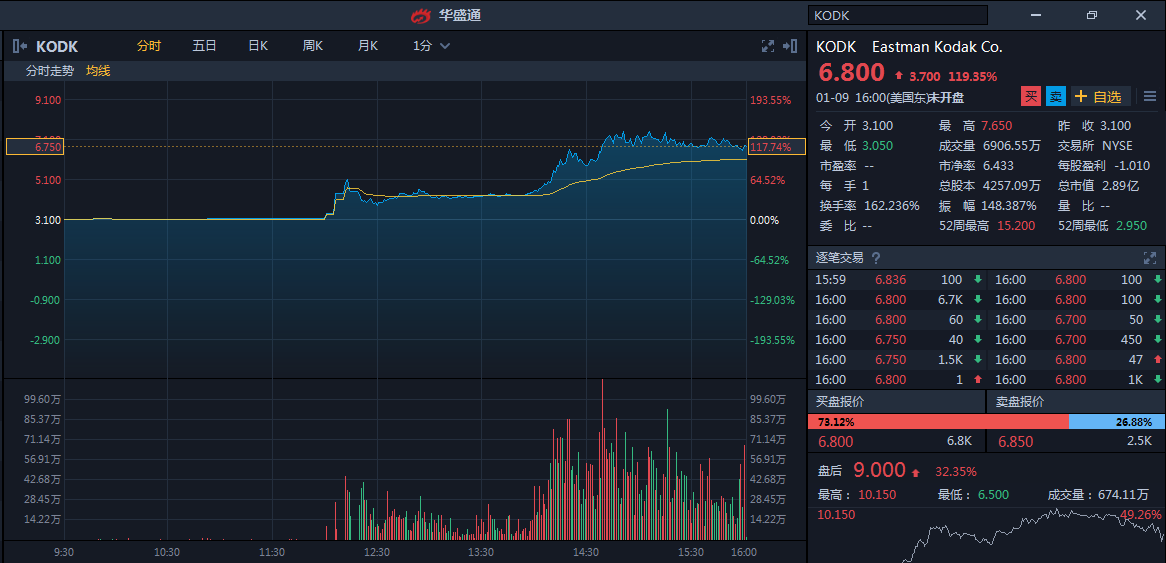
Task: Switch to the 五日 chart tab
Action: [x=204, y=46]
